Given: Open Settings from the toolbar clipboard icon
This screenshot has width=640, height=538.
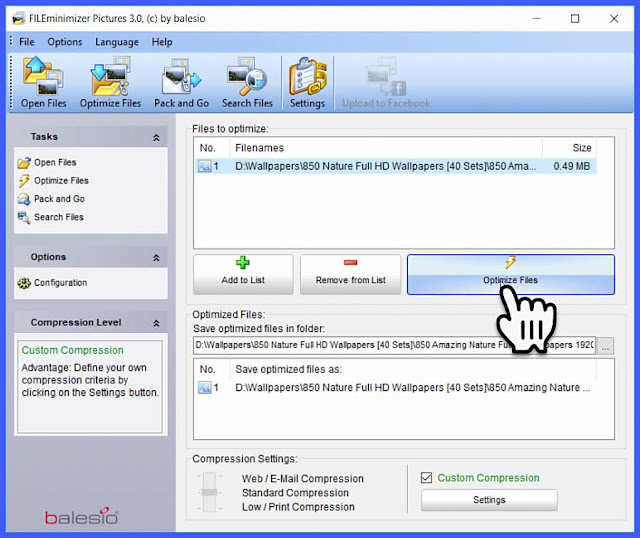Looking at the screenshot, I should tap(307, 82).
